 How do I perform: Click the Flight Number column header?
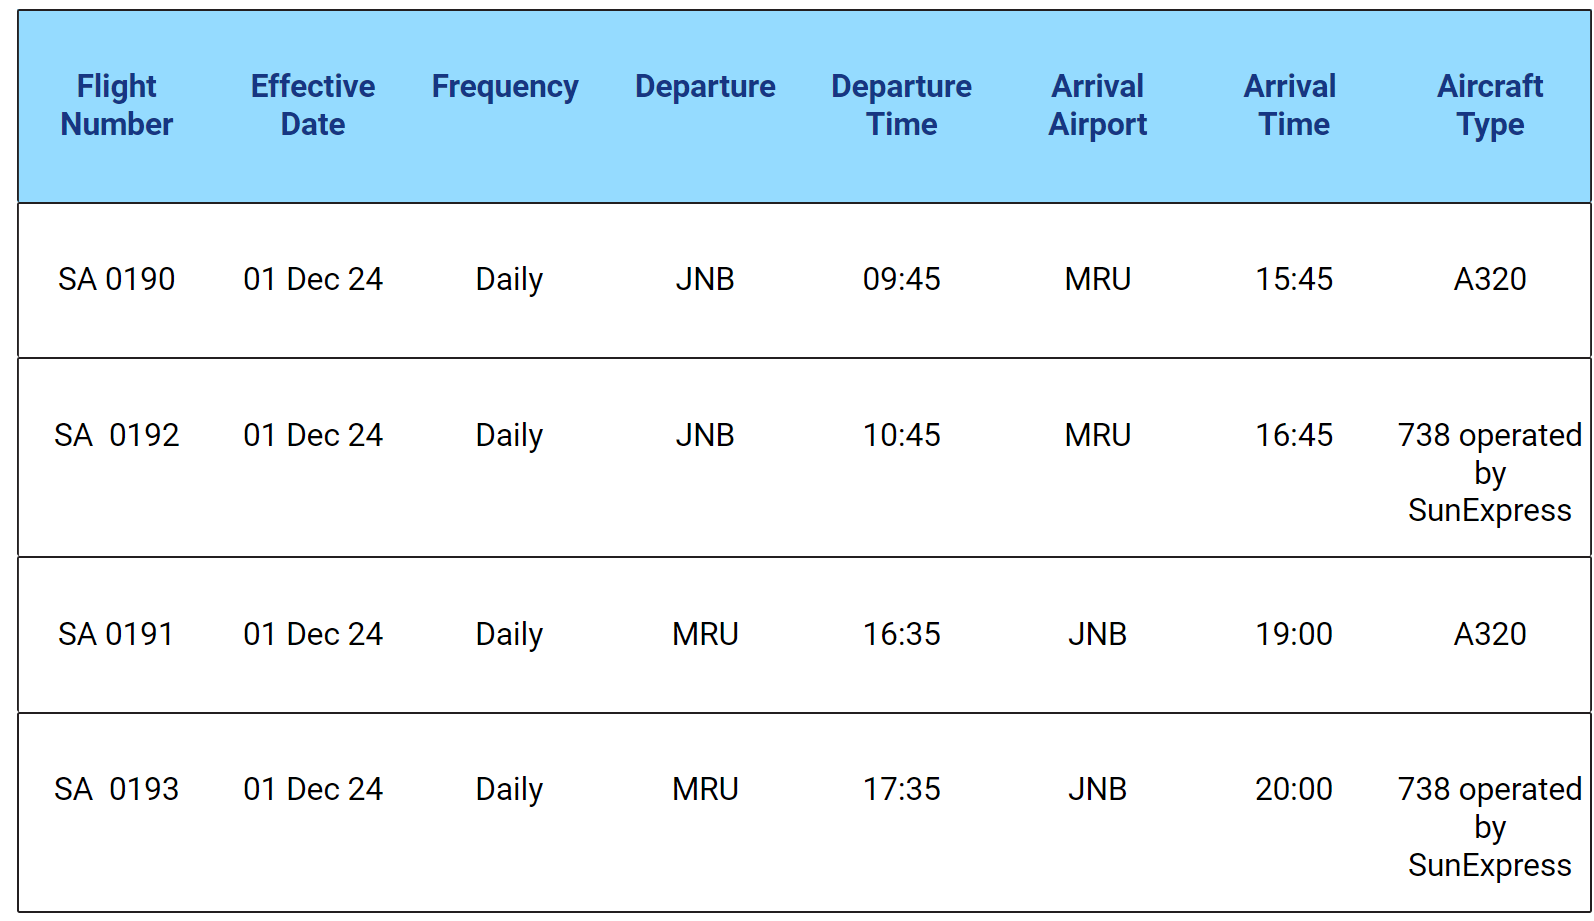(117, 105)
